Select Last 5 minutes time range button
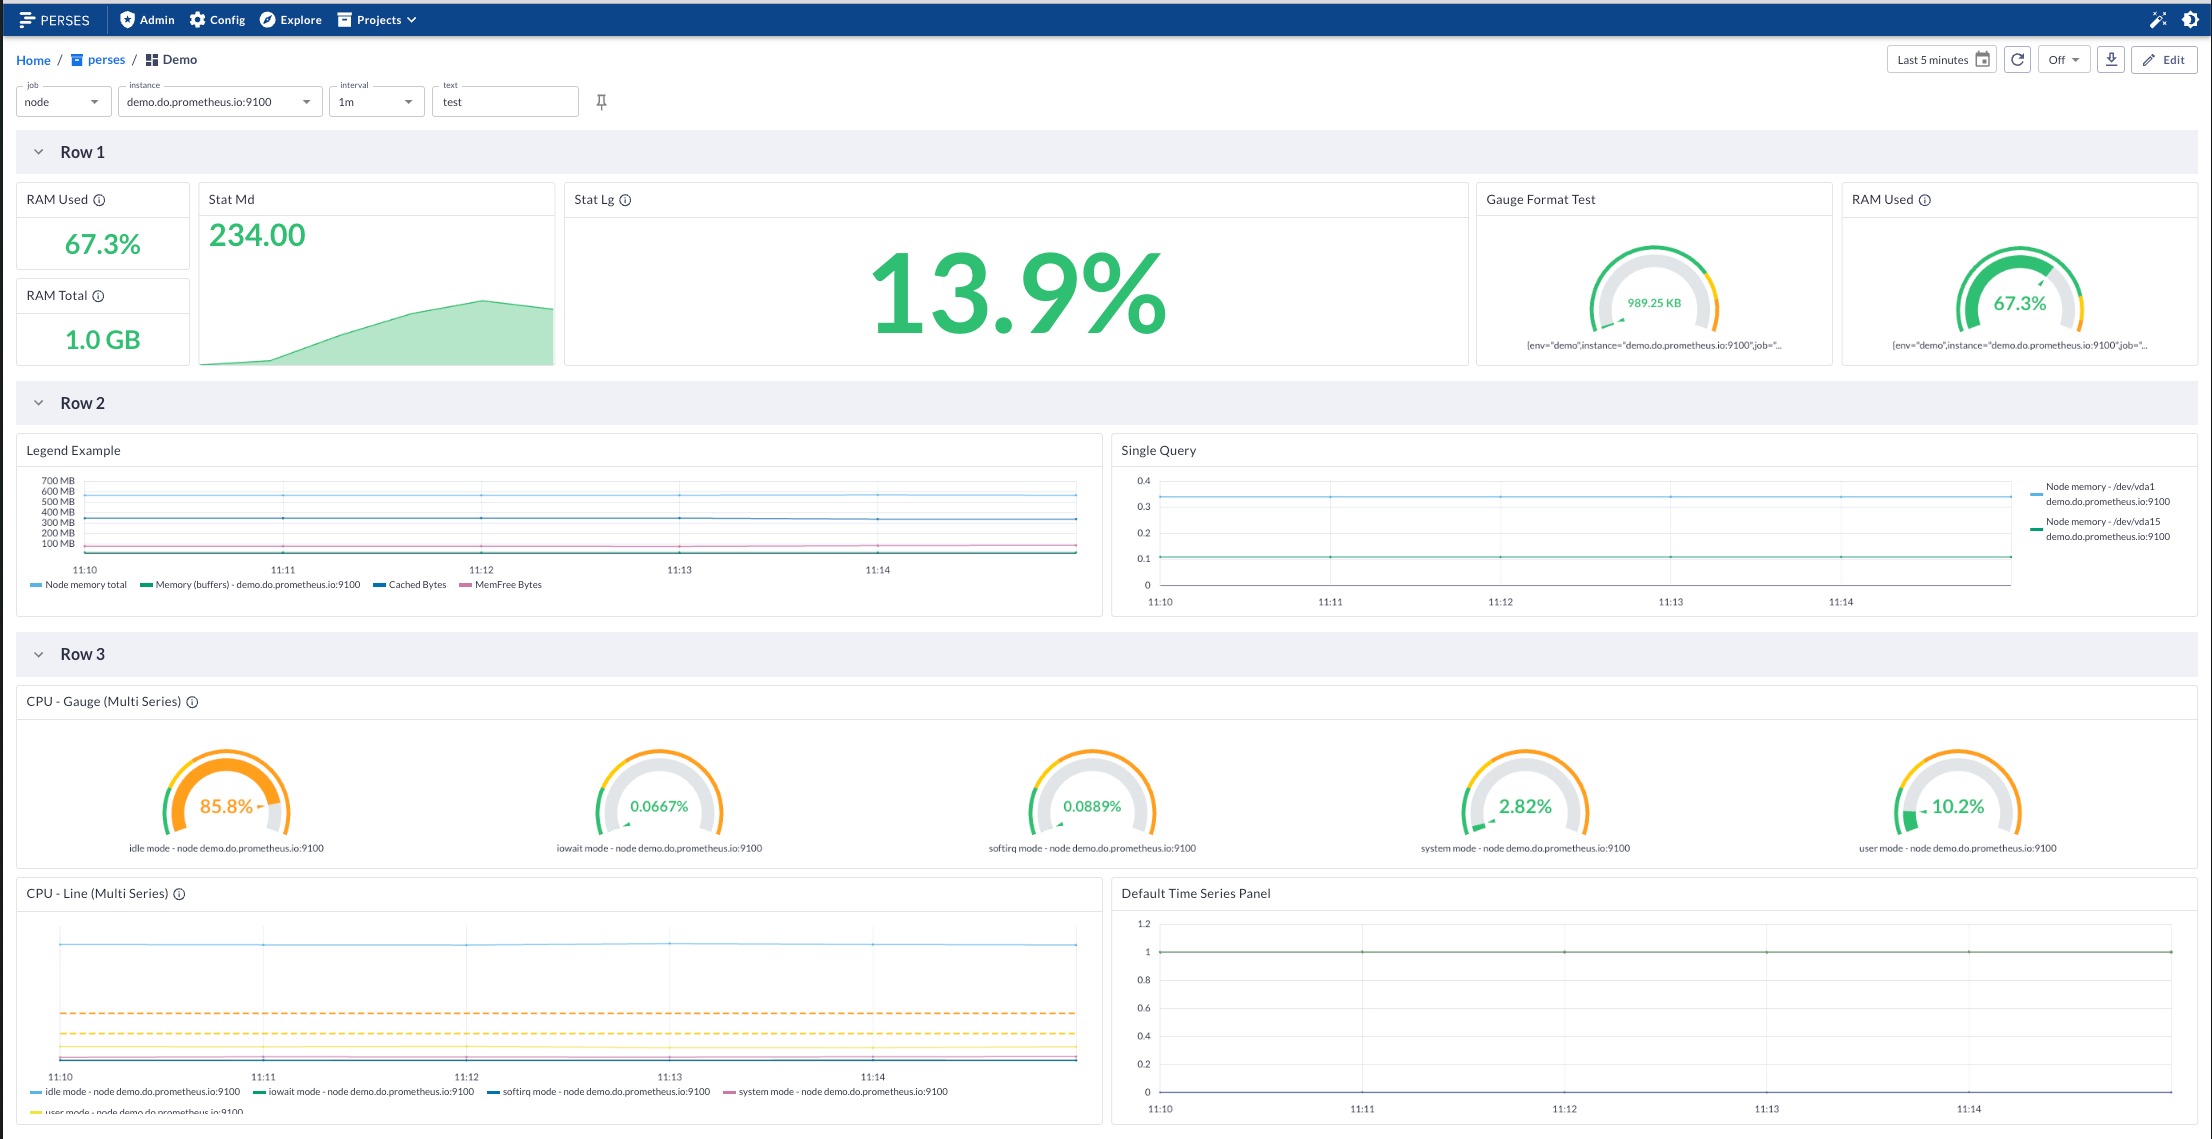Screen dimensions: 2212x1139 pyautogui.click(x=1940, y=60)
